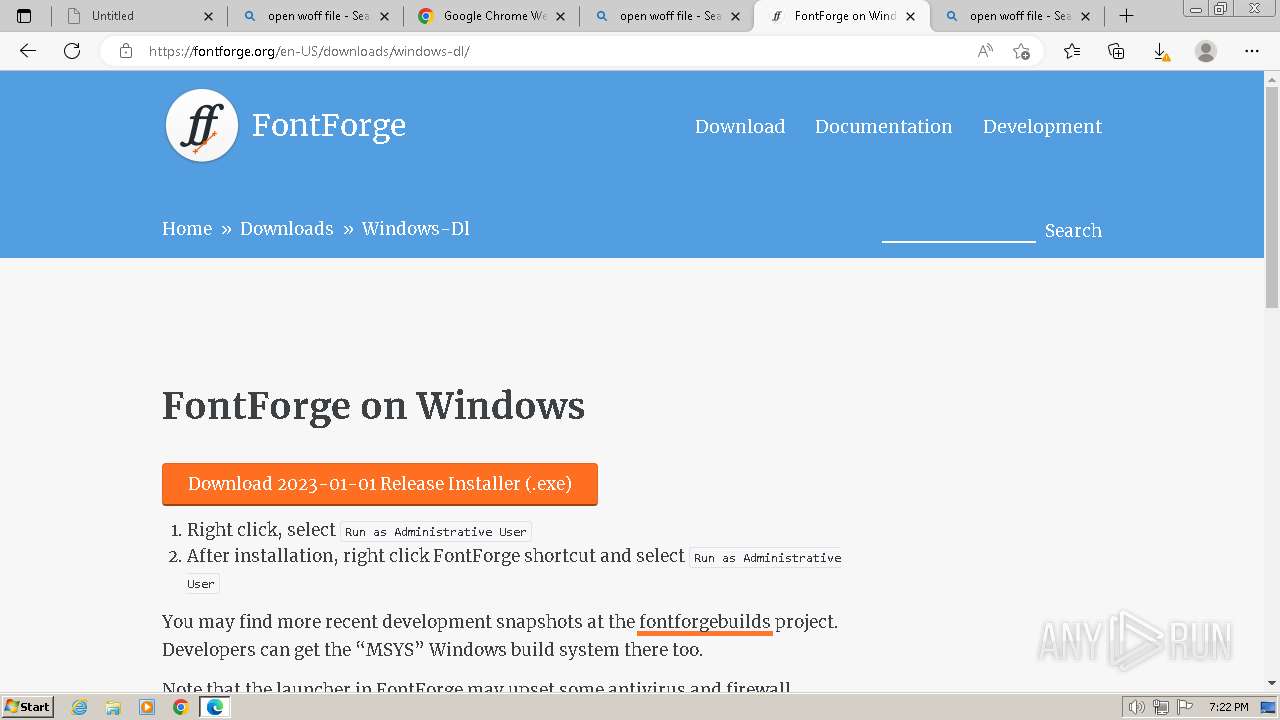Open the tab actions menu icon
Screen dimensions: 1280x720
click(x=24, y=16)
